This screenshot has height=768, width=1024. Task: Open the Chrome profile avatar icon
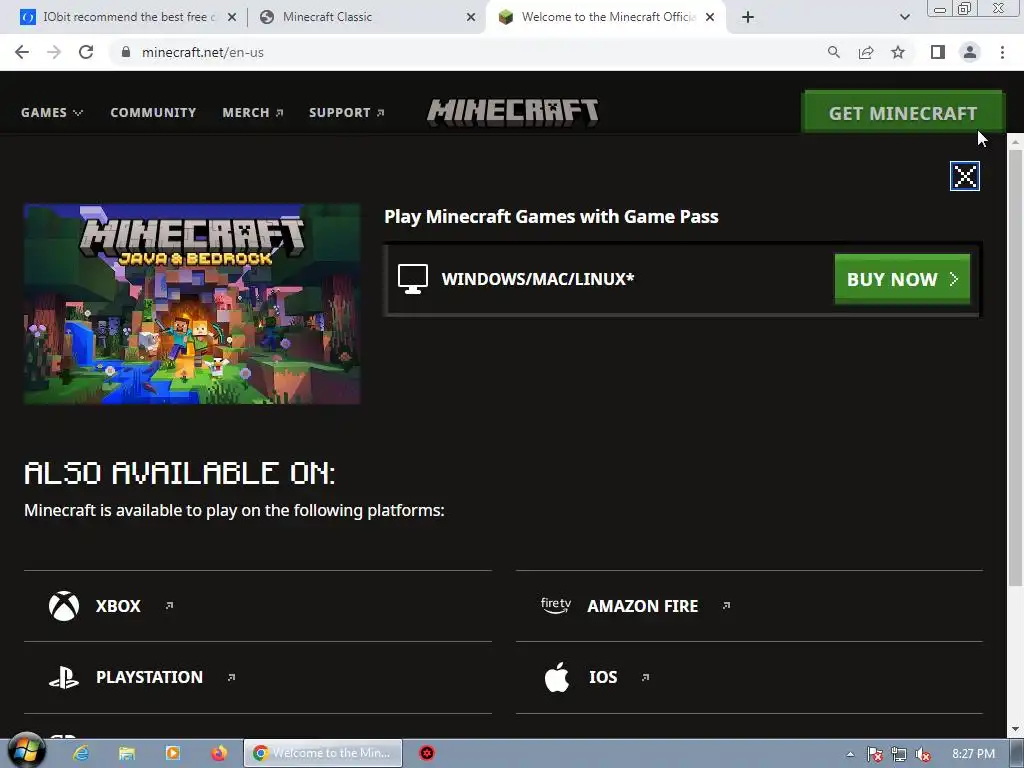point(970,52)
